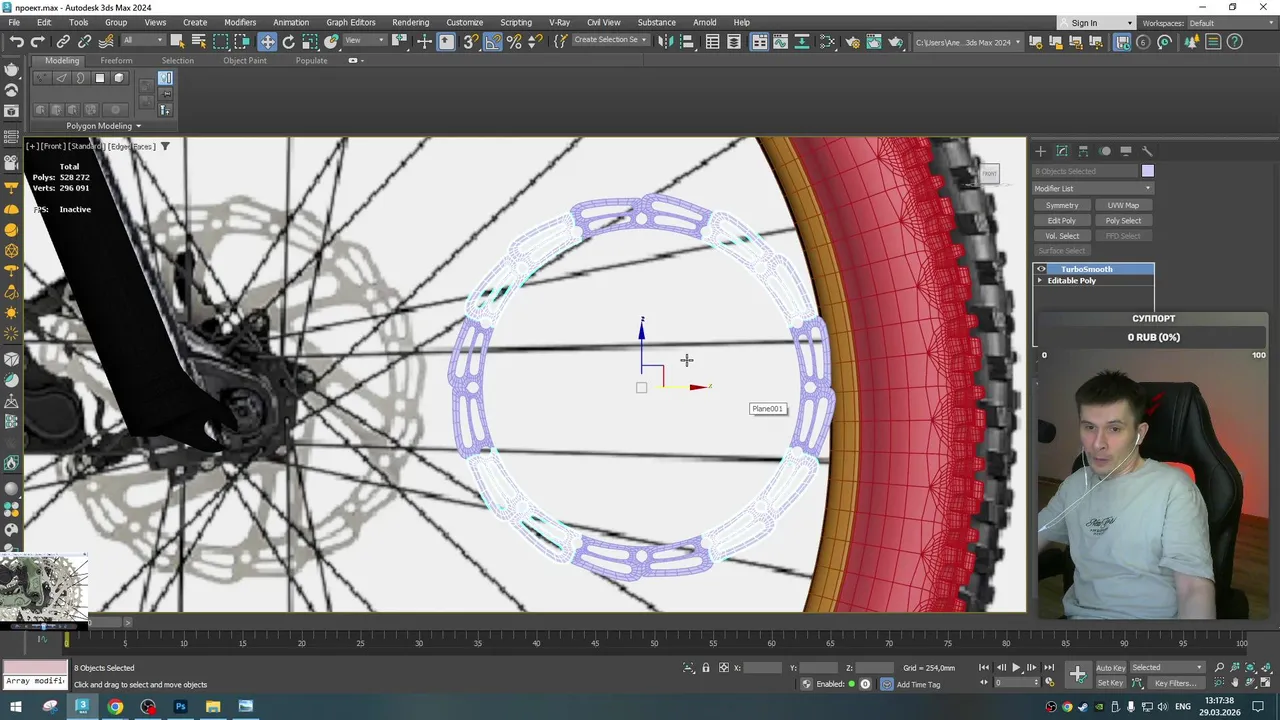1280x720 pixels.
Task: Activate the Select and Move tool
Action: point(267,41)
